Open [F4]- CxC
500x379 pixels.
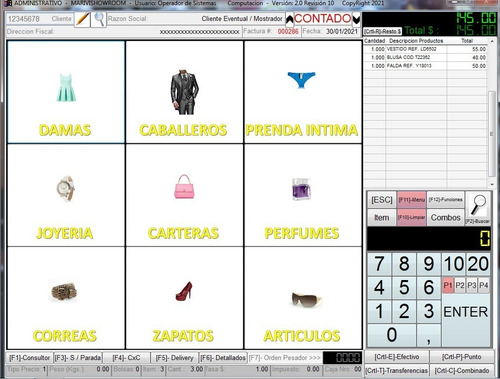[x=126, y=358]
